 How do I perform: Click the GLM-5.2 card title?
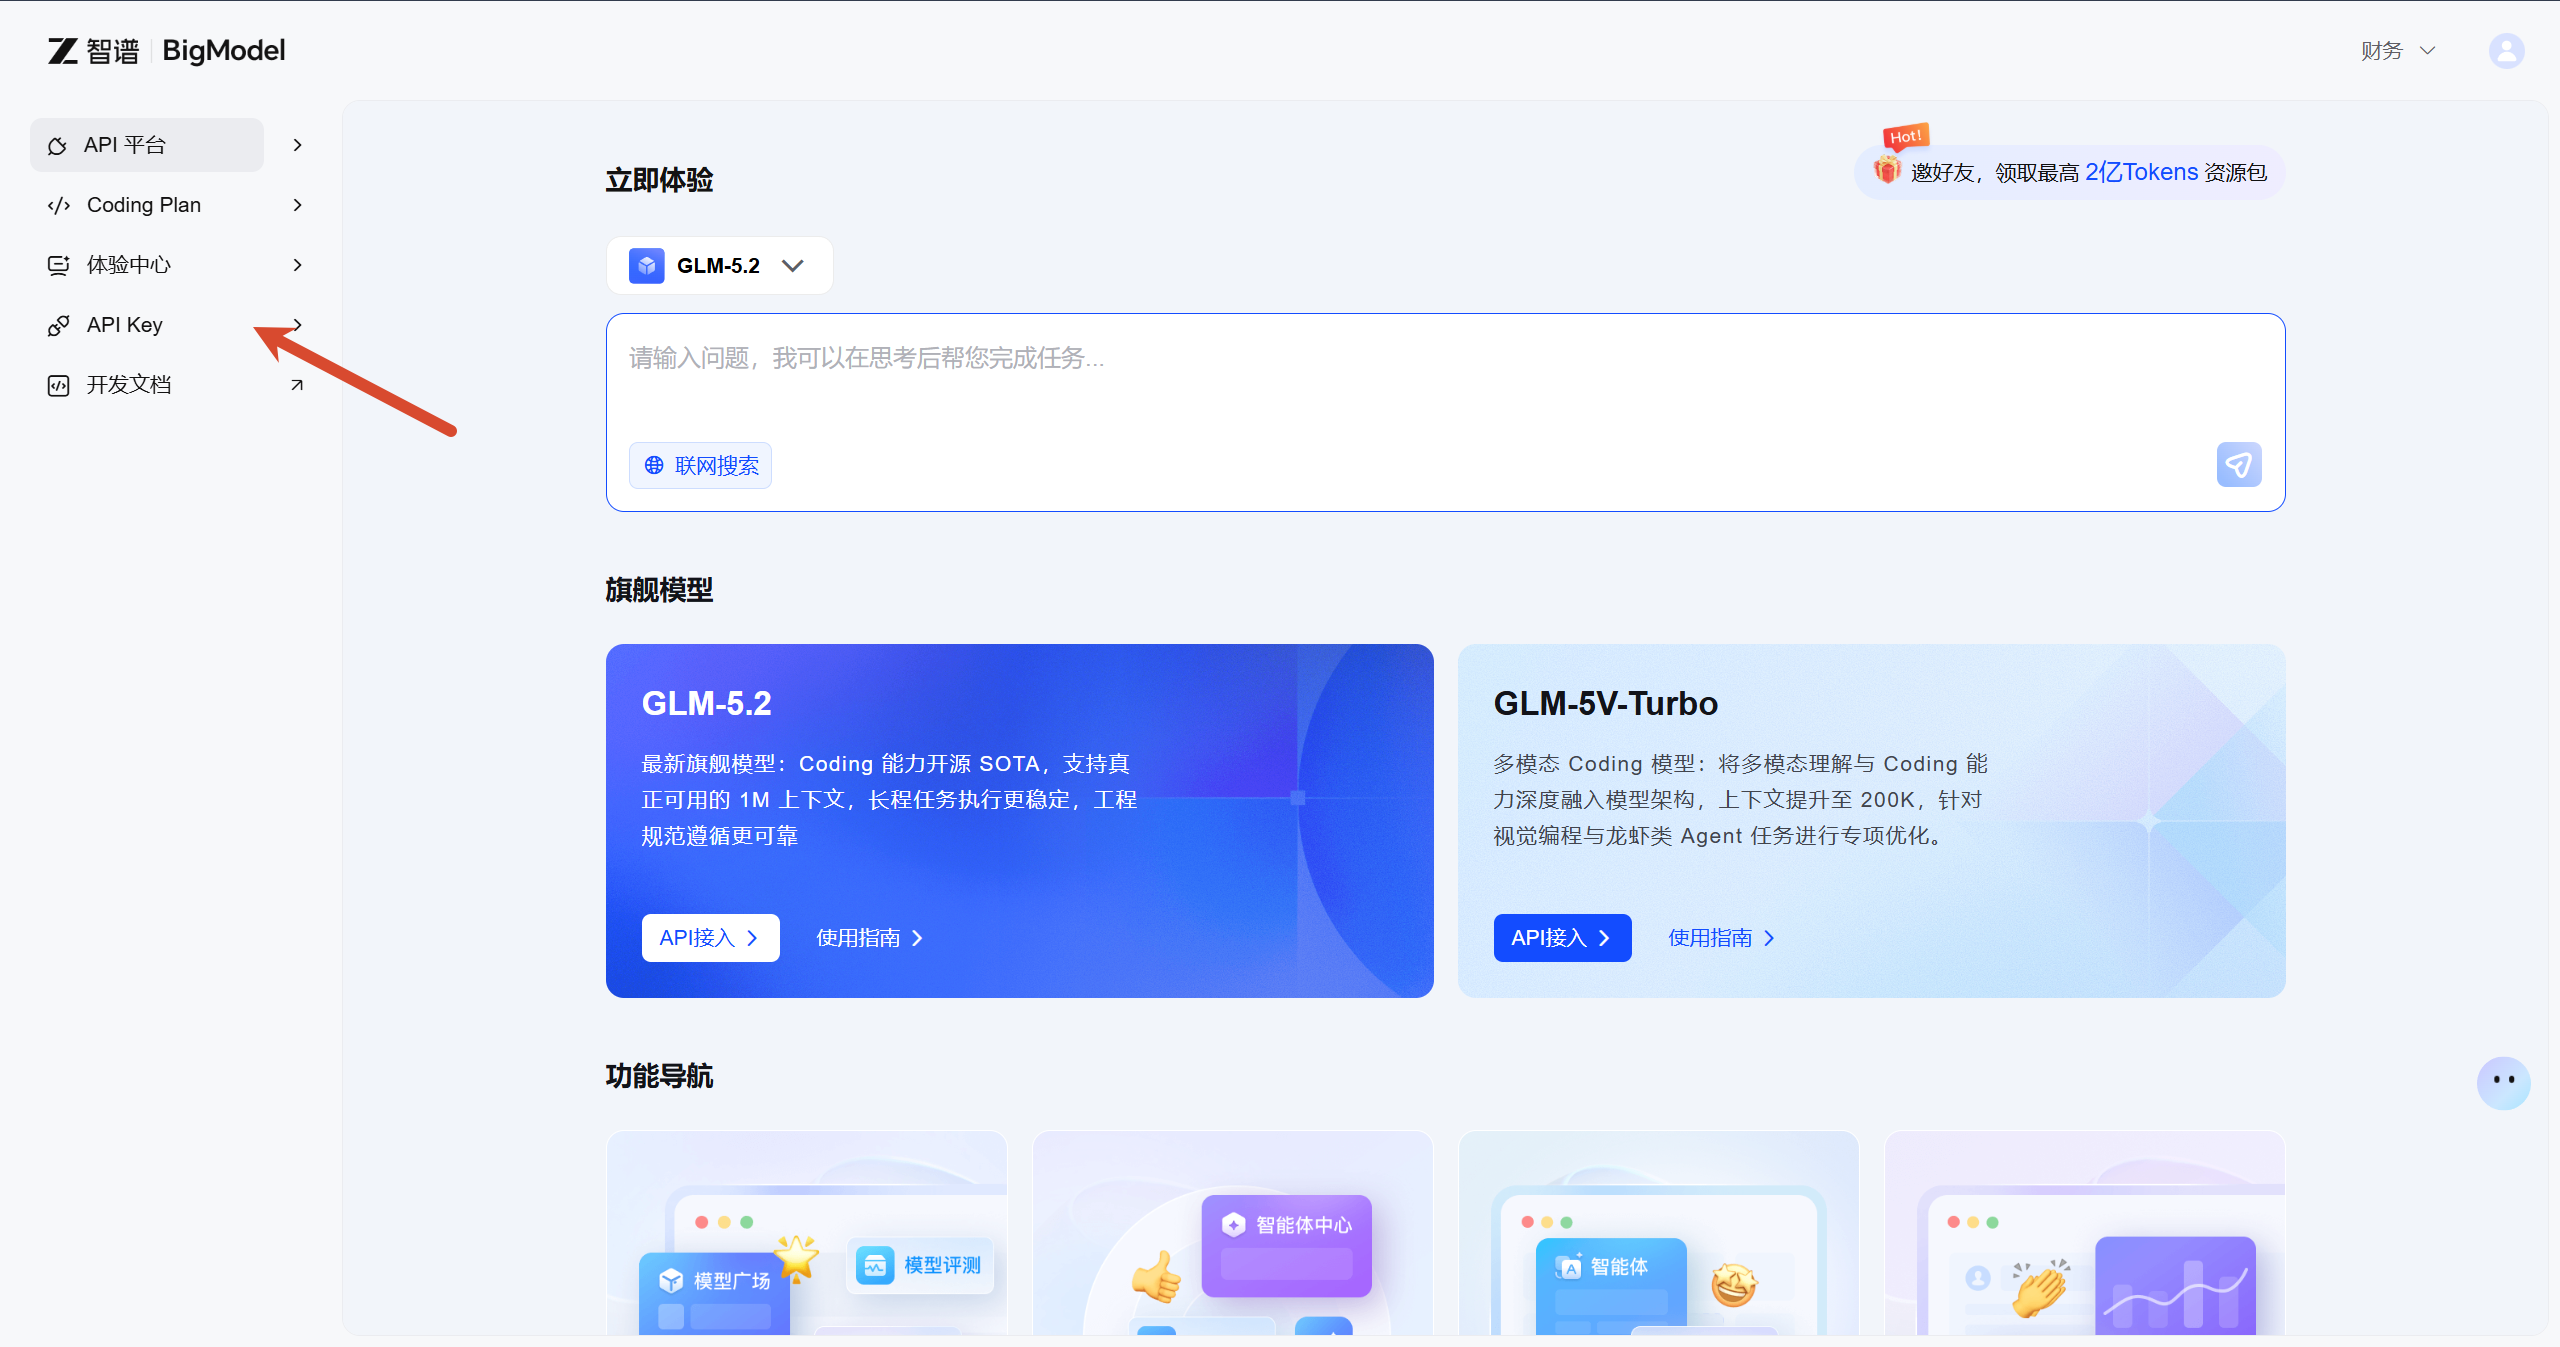[x=706, y=703]
